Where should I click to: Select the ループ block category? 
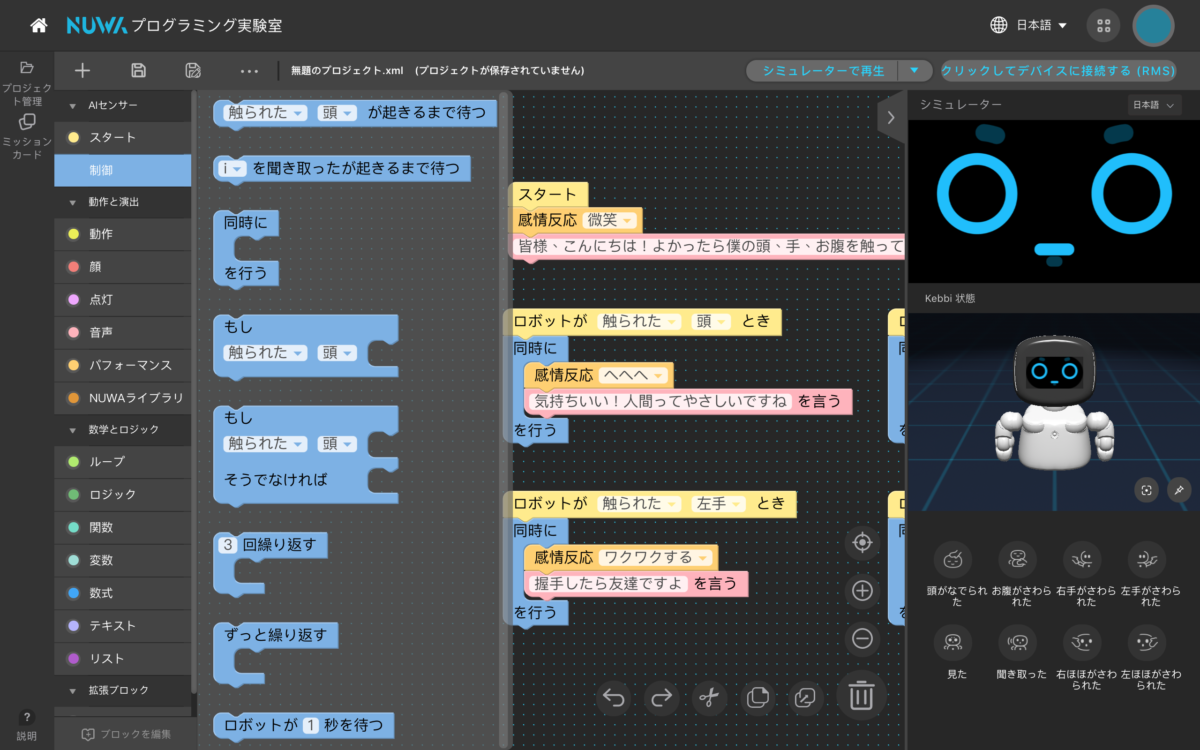(x=107, y=462)
